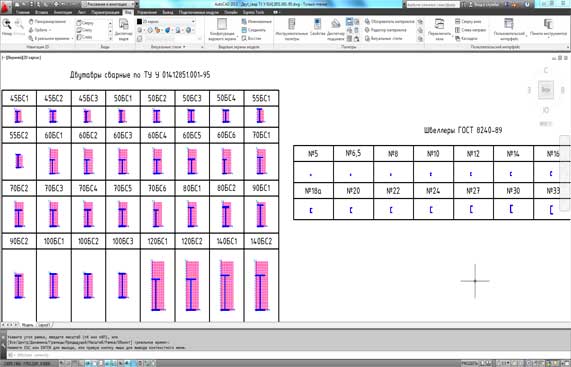Switch to the Layout1 drawing tab
This screenshot has width=571, height=367.
tap(44, 324)
